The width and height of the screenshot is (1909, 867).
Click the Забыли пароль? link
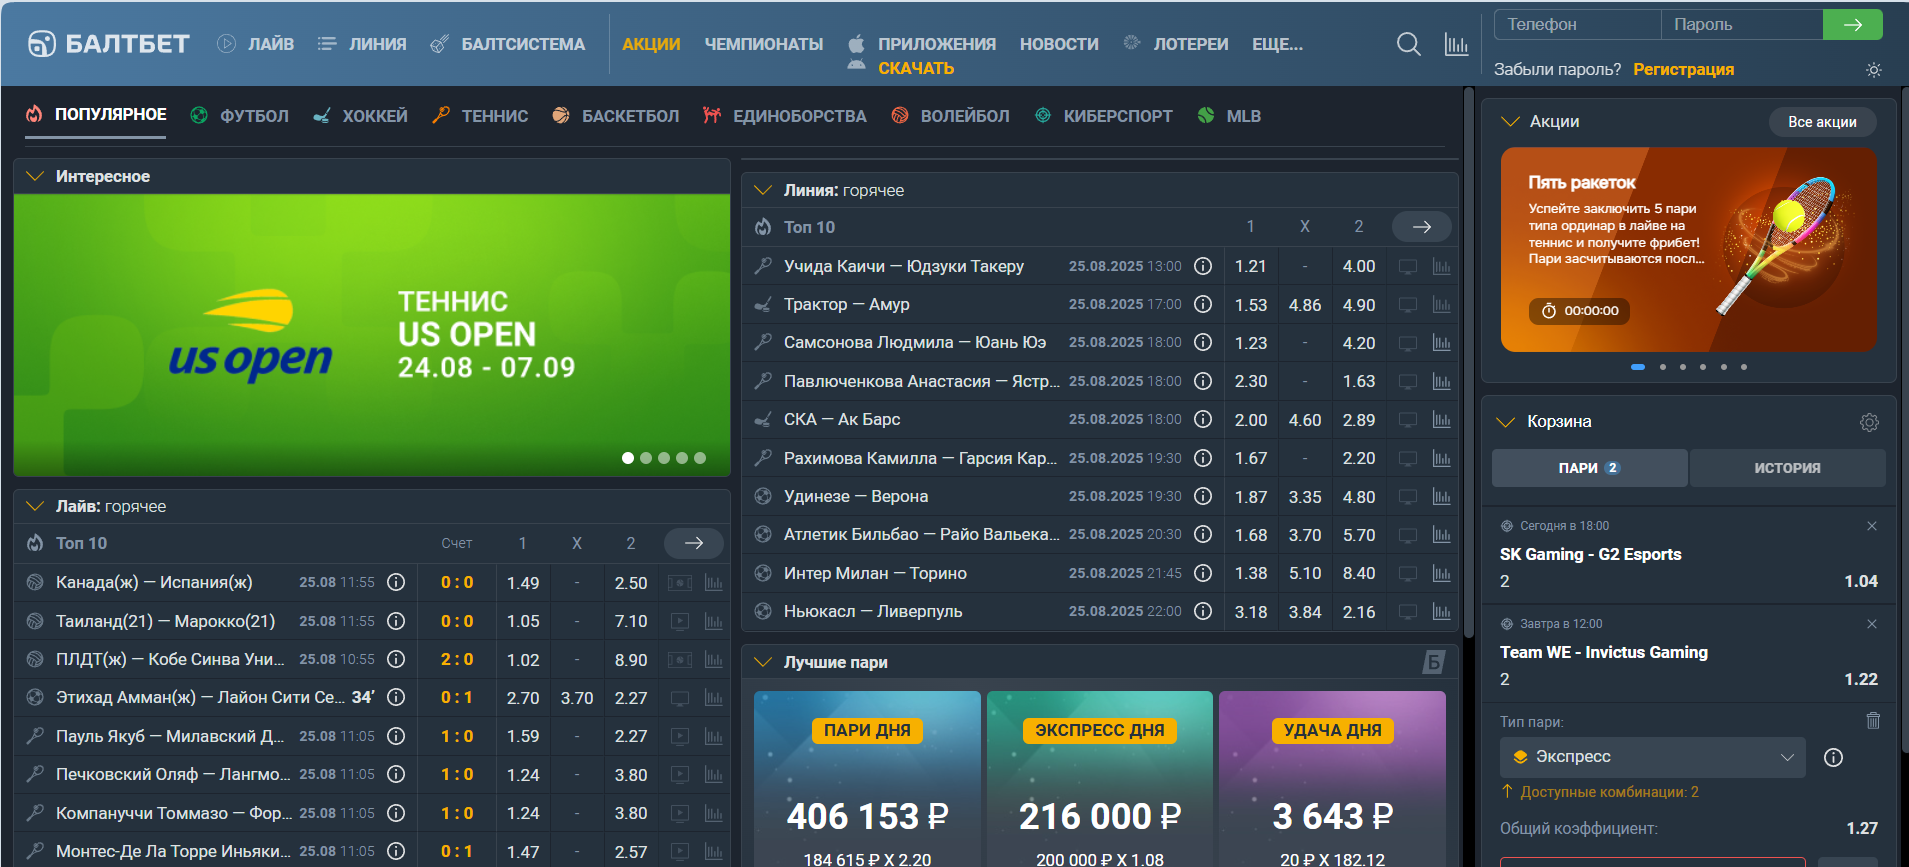click(1557, 70)
